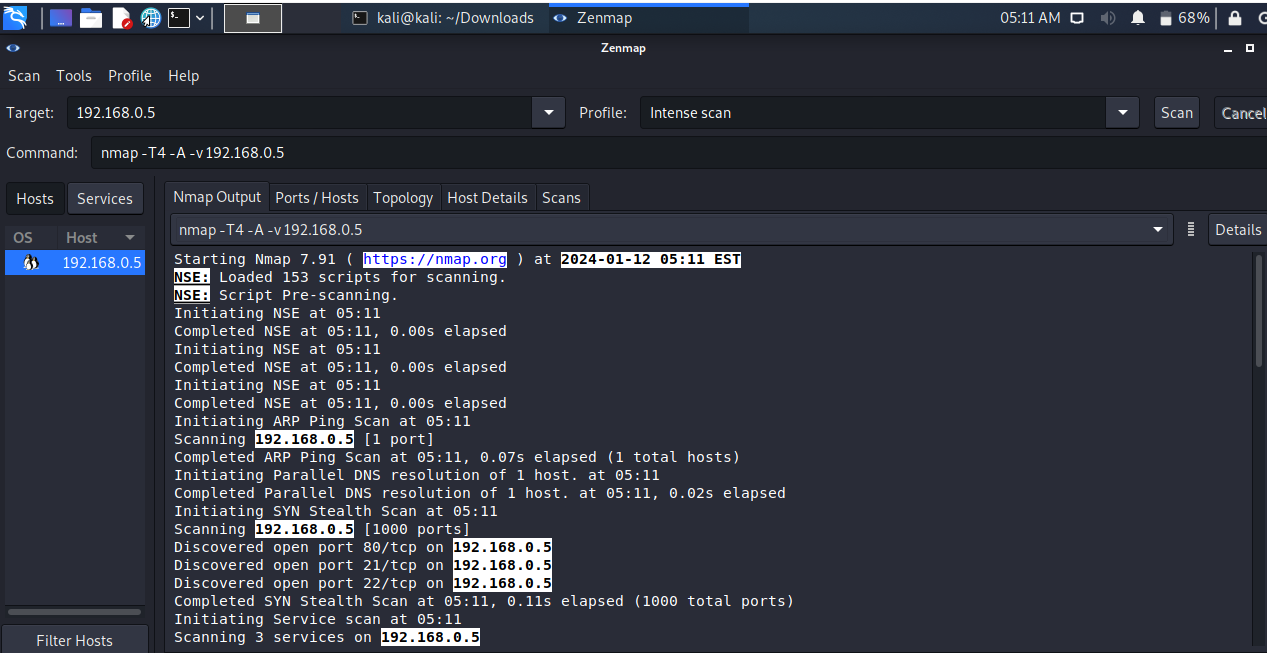
Task: Expand the Target history dropdown
Action: pos(548,113)
